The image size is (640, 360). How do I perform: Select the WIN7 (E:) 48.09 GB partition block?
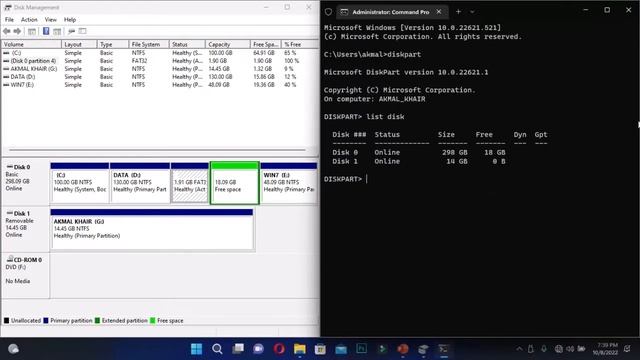coord(289,183)
